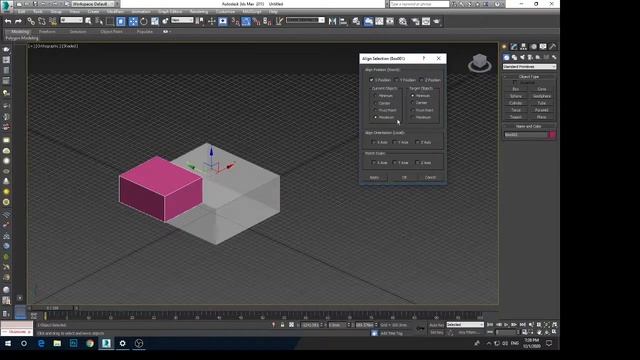Select the Shapes category icon
This screenshot has height=360, width=640.
click(514, 57)
